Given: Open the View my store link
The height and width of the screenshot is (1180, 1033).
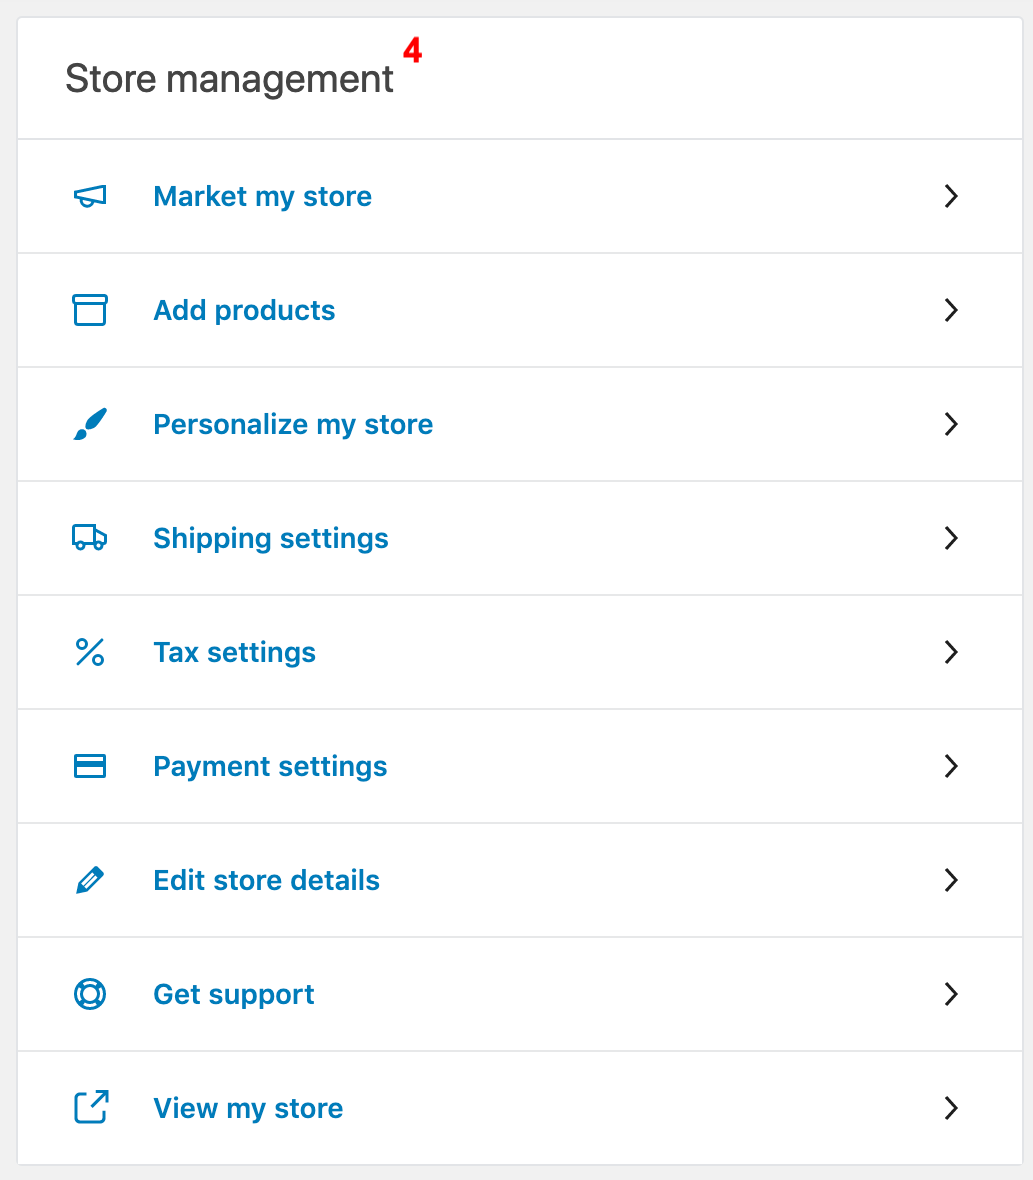Looking at the screenshot, I should pos(248,1108).
